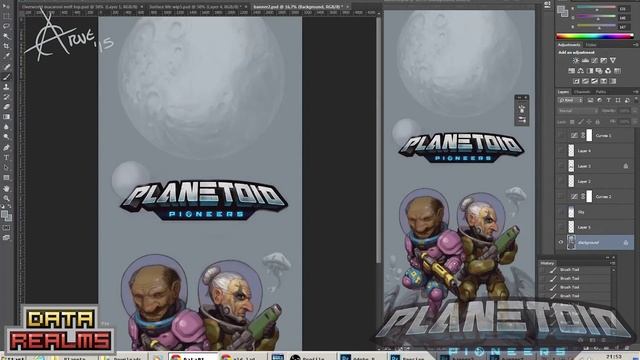The height and width of the screenshot is (360, 640).
Task: Toggle lock transparent pixels
Action: (572, 122)
